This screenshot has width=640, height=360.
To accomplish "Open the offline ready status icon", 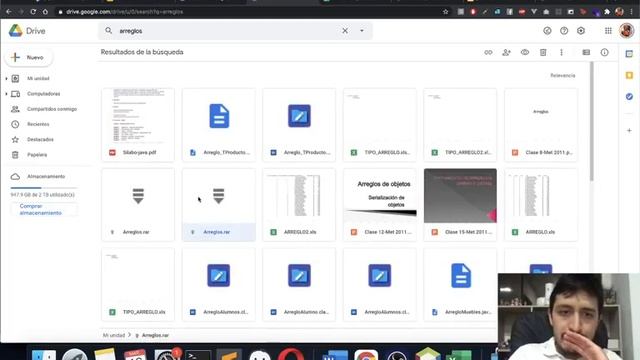I will tap(547, 31).
